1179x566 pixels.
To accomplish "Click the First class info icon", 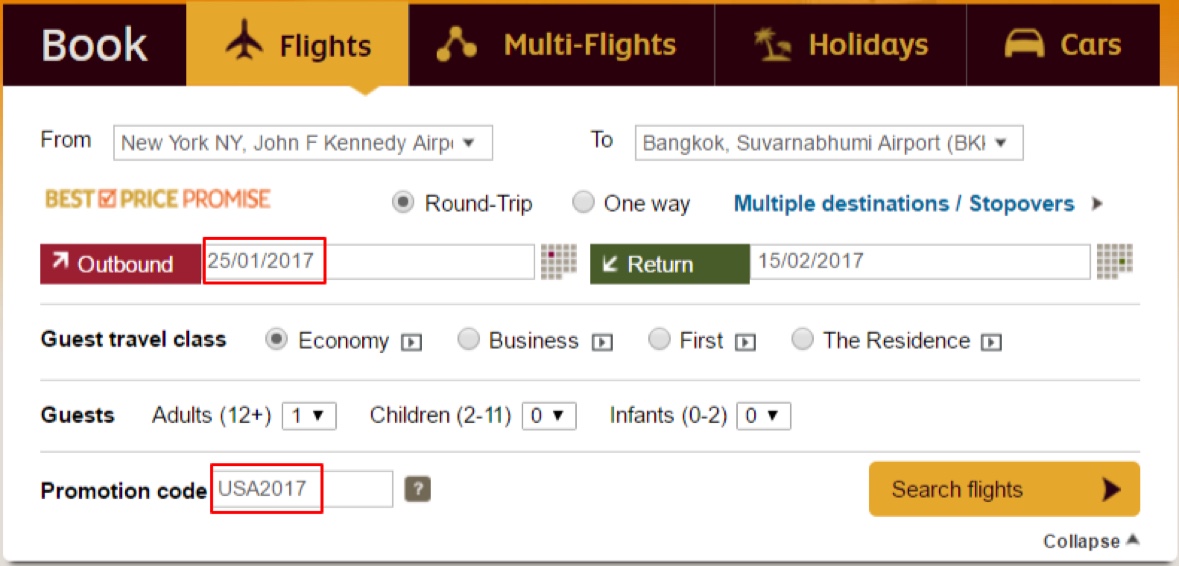I will (x=745, y=342).
